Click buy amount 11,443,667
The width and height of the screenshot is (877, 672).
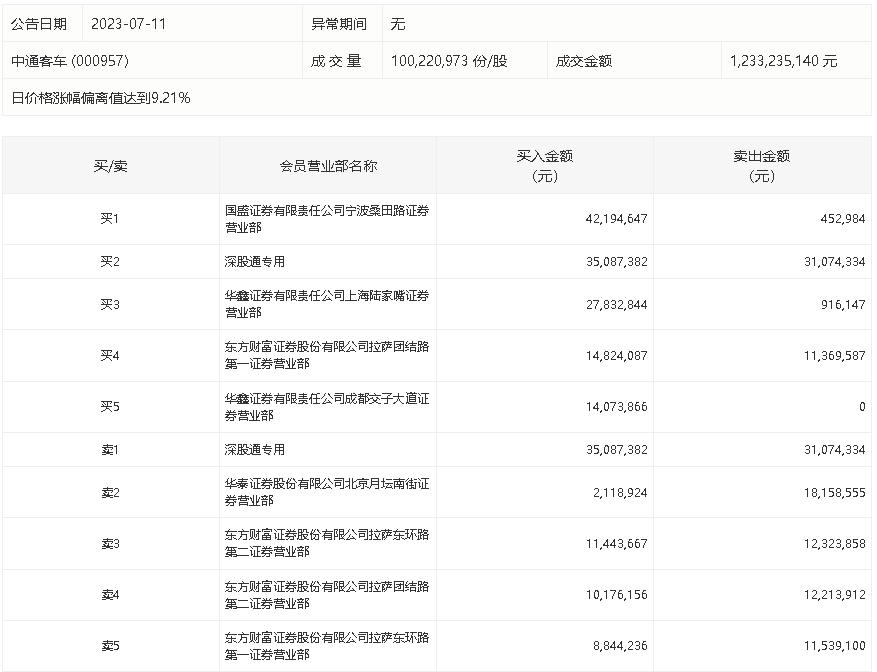pyautogui.click(x=616, y=544)
